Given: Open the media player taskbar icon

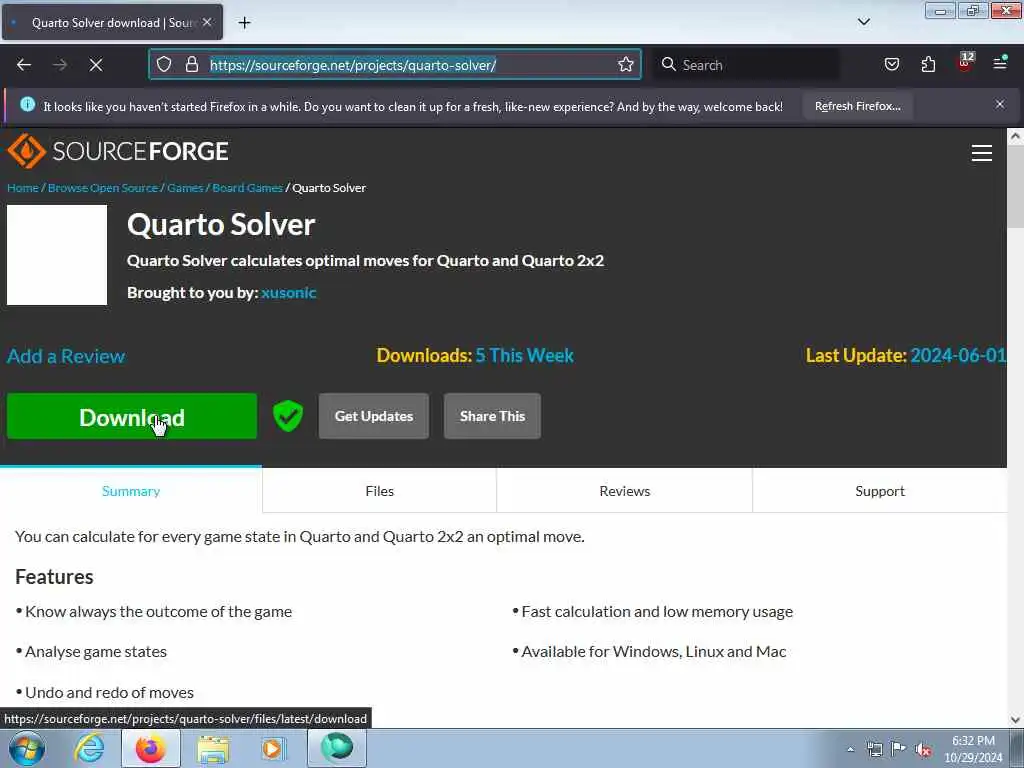Looking at the screenshot, I should click(x=273, y=748).
